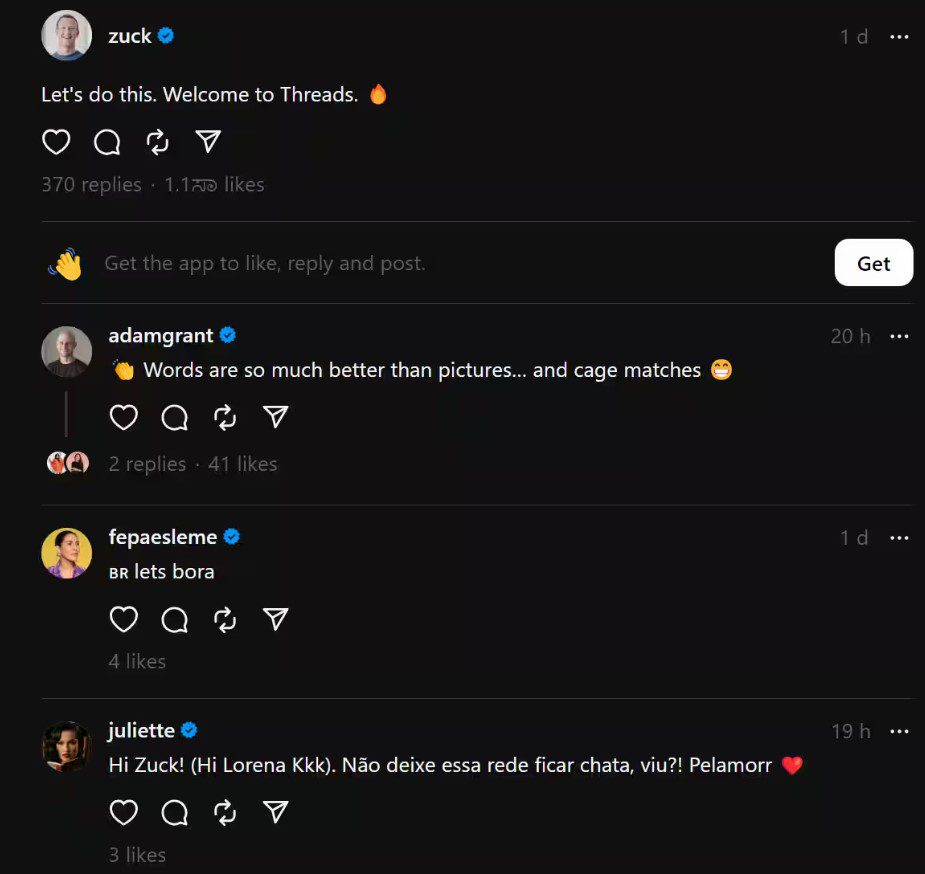Click zuck's profile avatar
Image resolution: width=925 pixels, height=874 pixels.
[x=67, y=35]
